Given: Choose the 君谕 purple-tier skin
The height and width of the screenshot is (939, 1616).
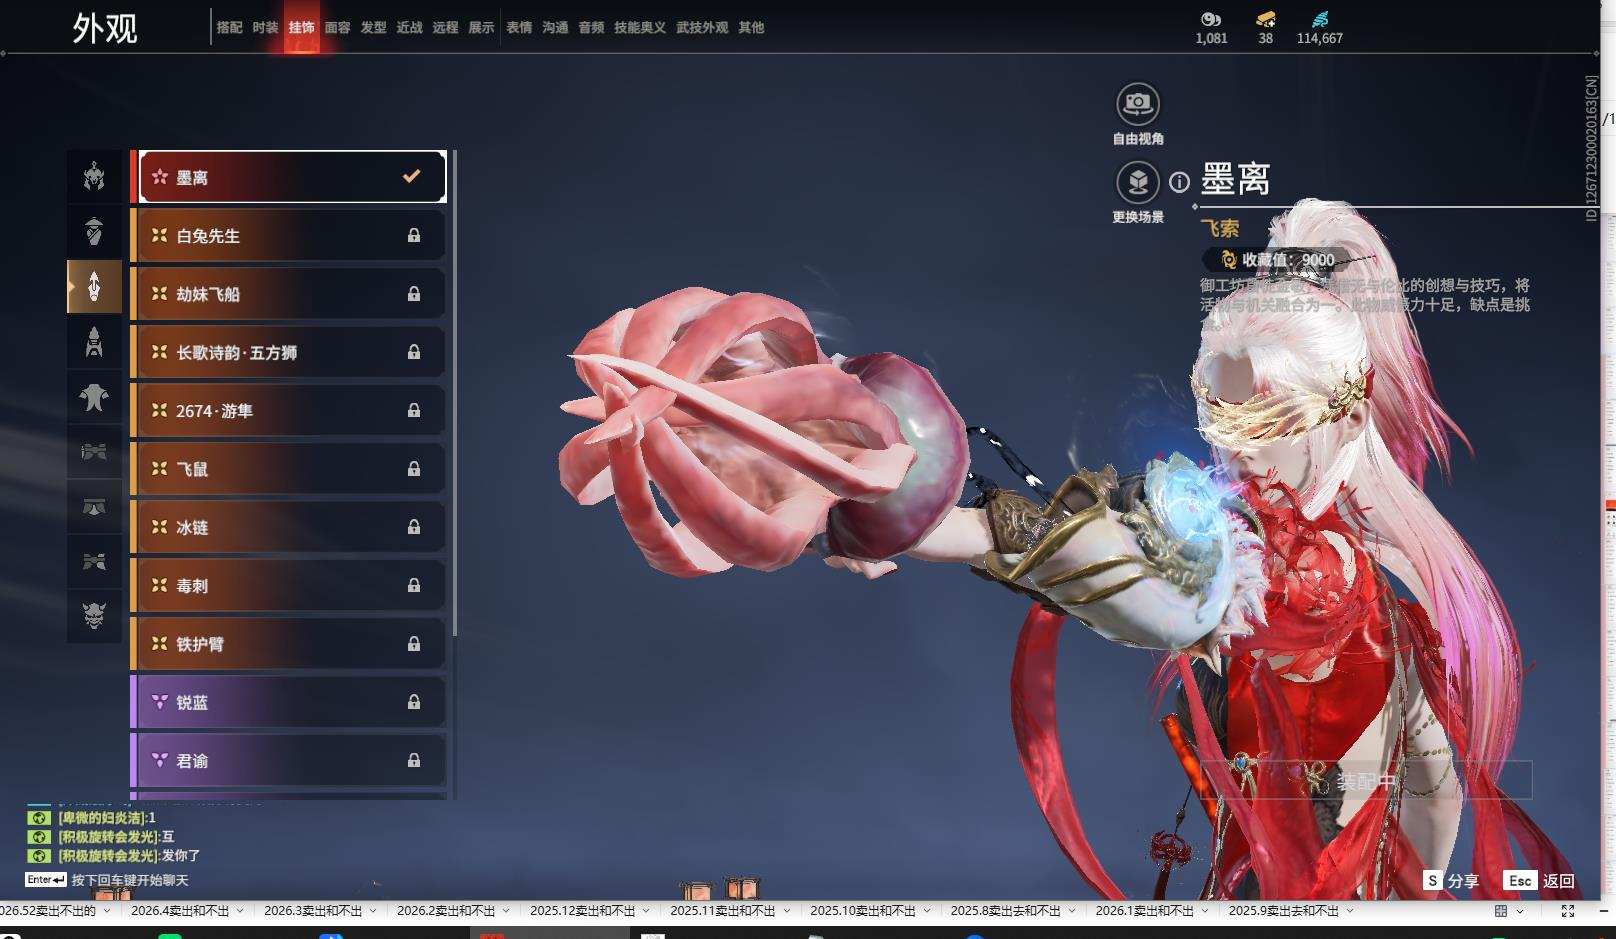Looking at the screenshot, I should 288,761.
